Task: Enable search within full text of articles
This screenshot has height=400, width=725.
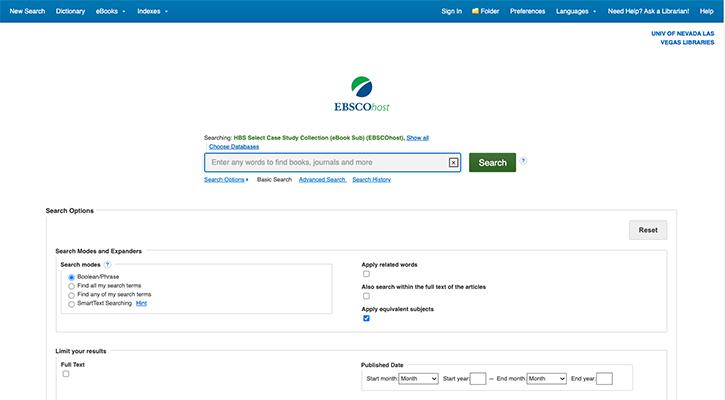Action: pos(366,296)
